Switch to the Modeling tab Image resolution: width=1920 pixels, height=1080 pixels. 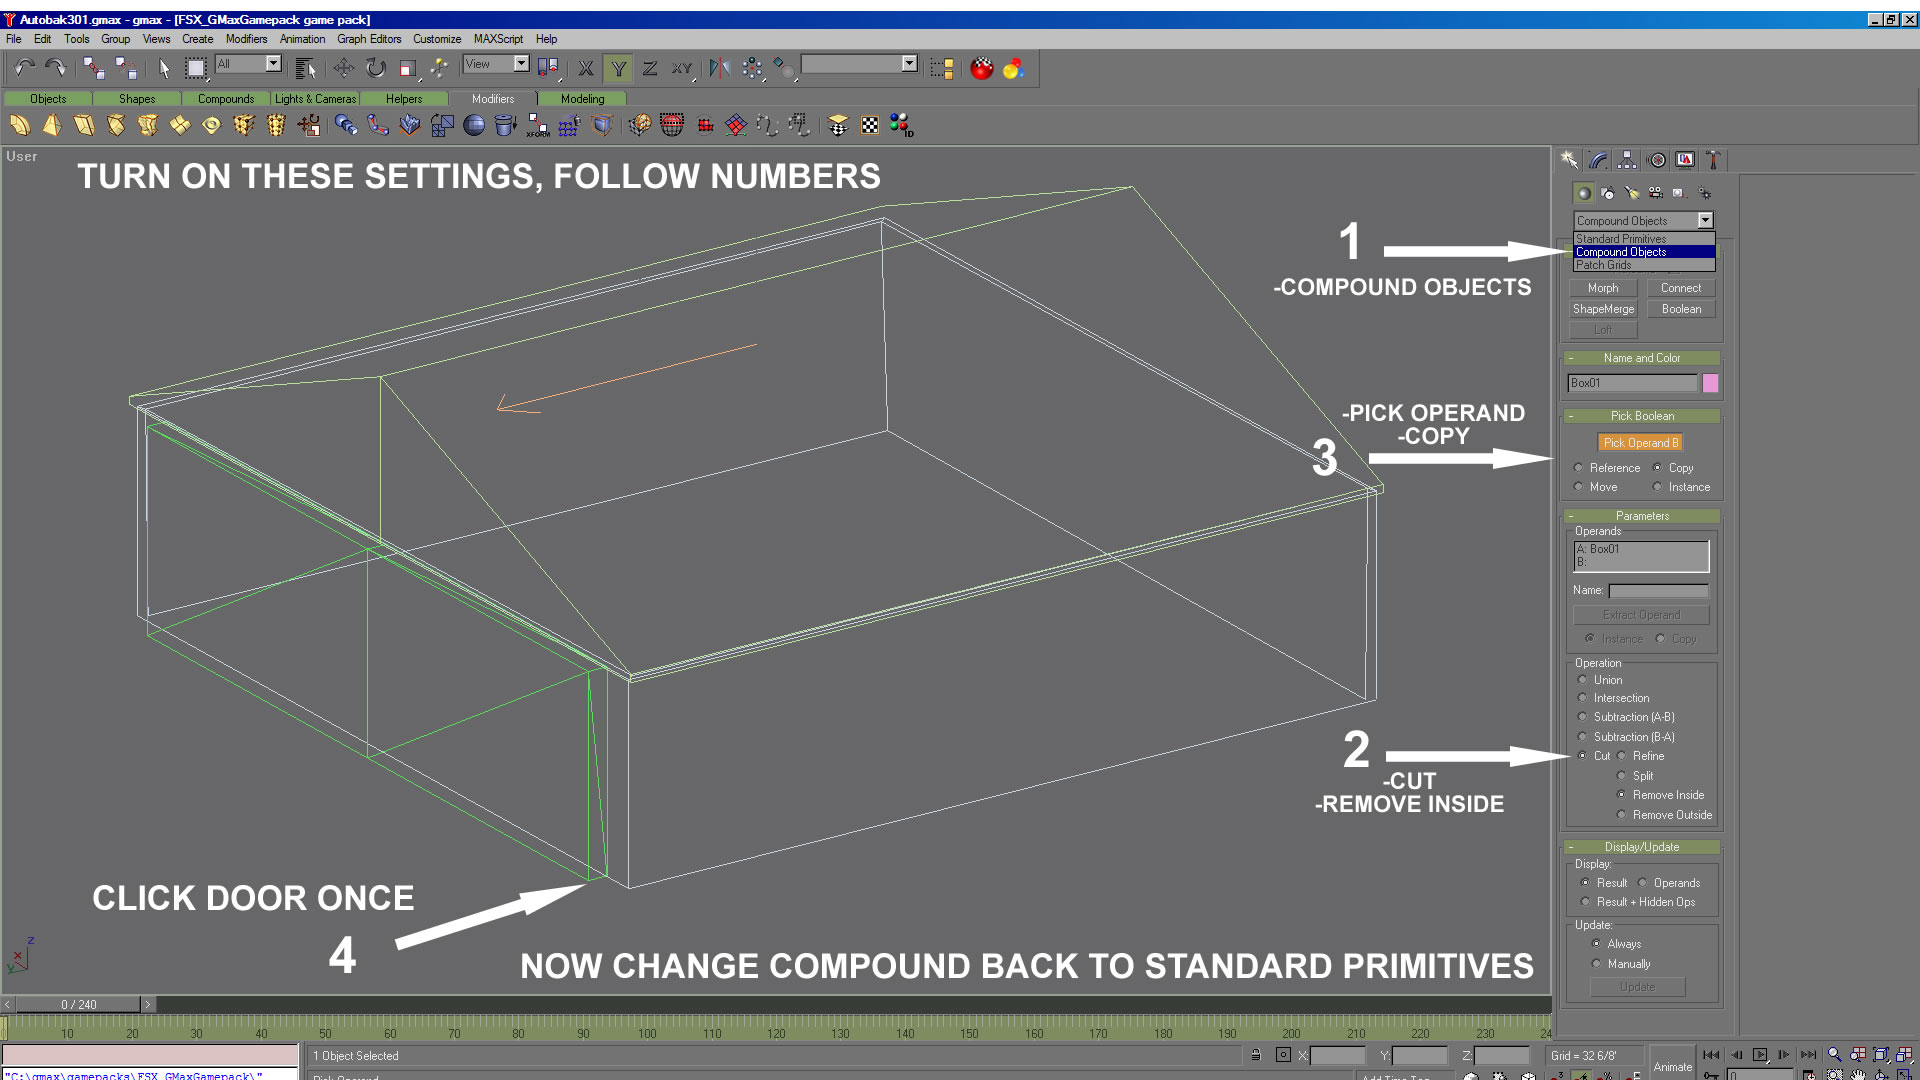(582, 99)
